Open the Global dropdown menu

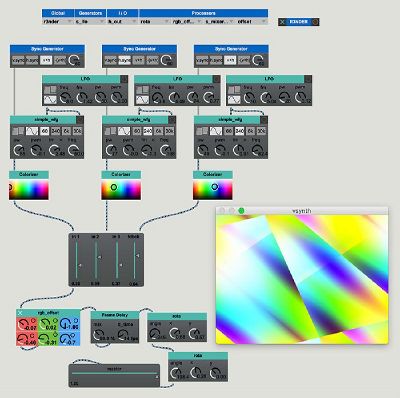click(x=58, y=21)
